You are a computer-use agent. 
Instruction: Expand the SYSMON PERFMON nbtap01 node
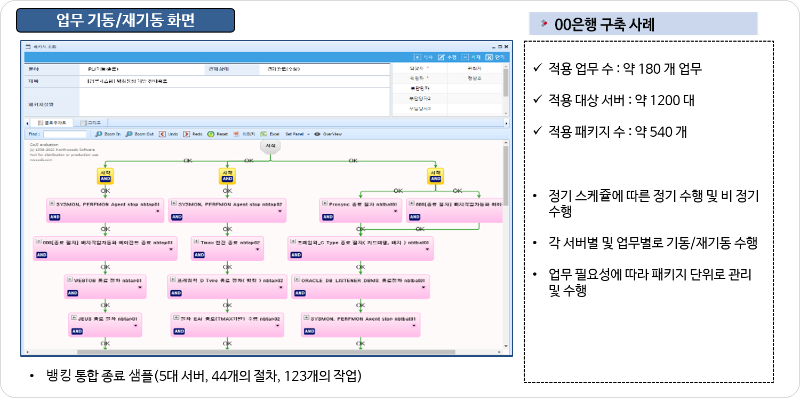pyautogui.click(x=52, y=203)
